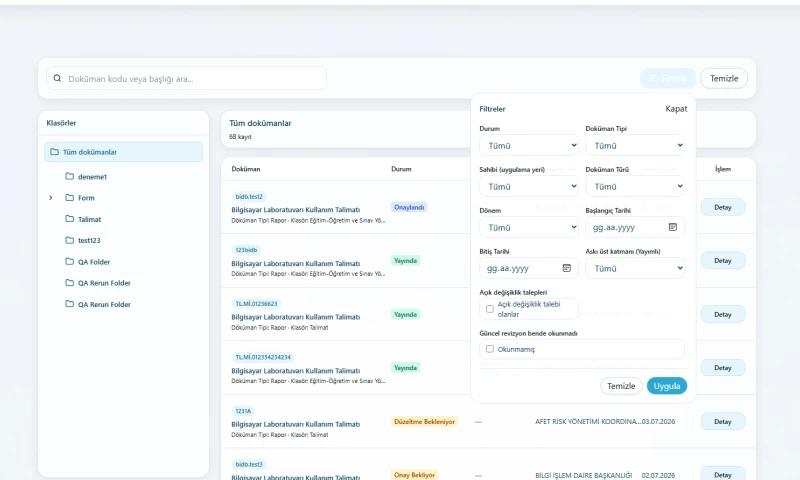Image resolution: width=800 pixels, height=480 pixels.
Task: Click the test123 folder icon
Action: (x=69, y=240)
